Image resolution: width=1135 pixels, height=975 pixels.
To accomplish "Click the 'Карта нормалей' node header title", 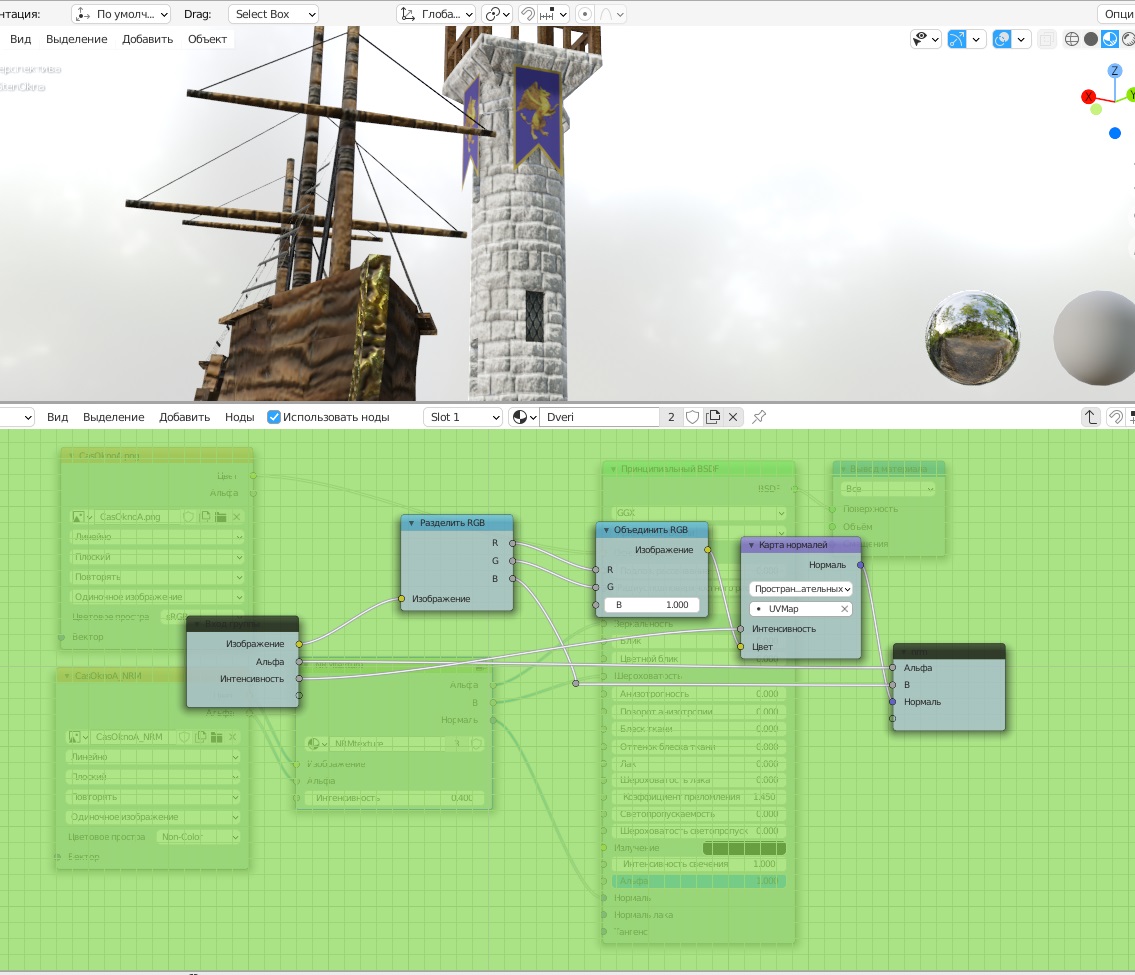I will coord(793,545).
